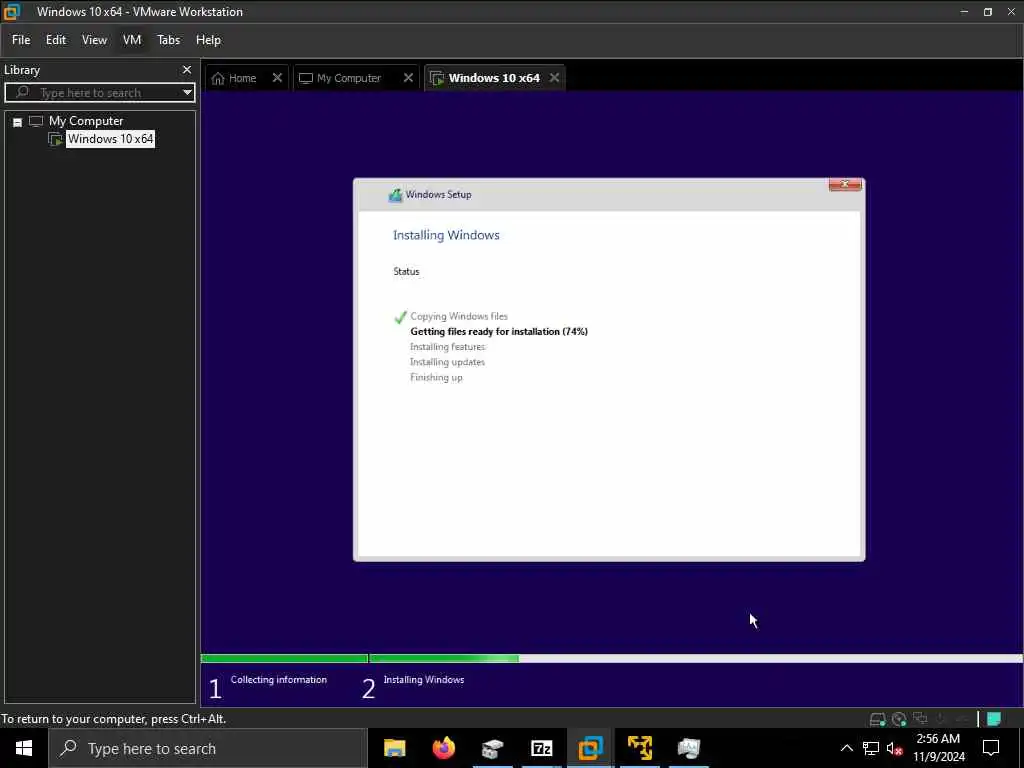Click the VMware Workstation title bar logo
This screenshot has width=1024, height=768.
pos(12,12)
